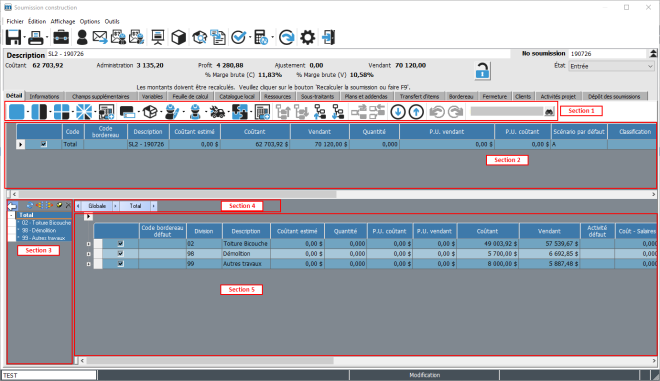
Task: Click the settings gear icon
Action: click(308, 37)
